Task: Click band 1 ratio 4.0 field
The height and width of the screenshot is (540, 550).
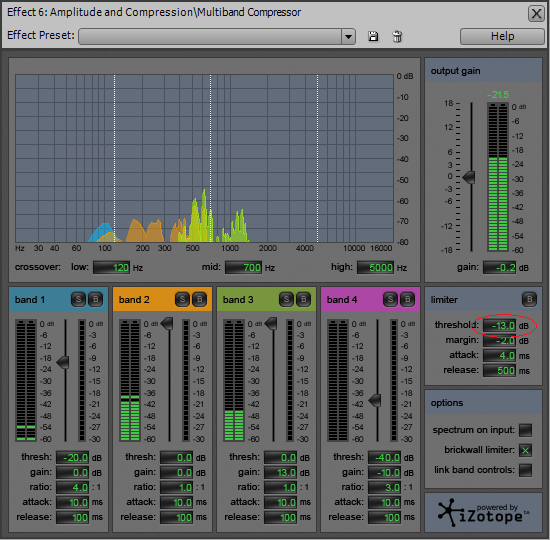Action: point(73,487)
